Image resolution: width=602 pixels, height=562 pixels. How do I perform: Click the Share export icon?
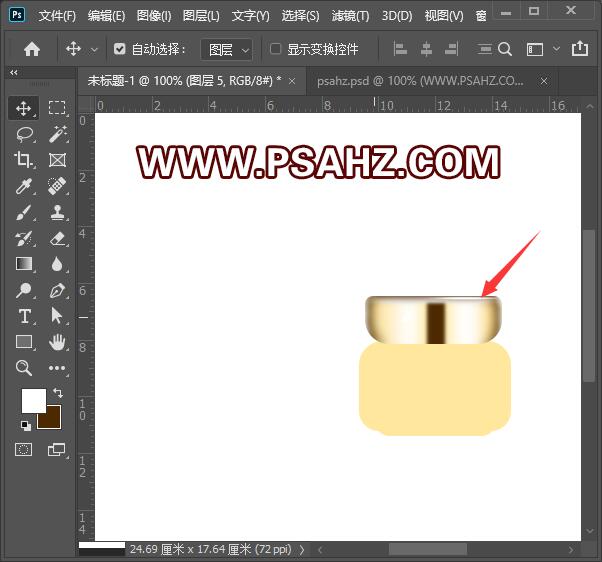(580, 48)
